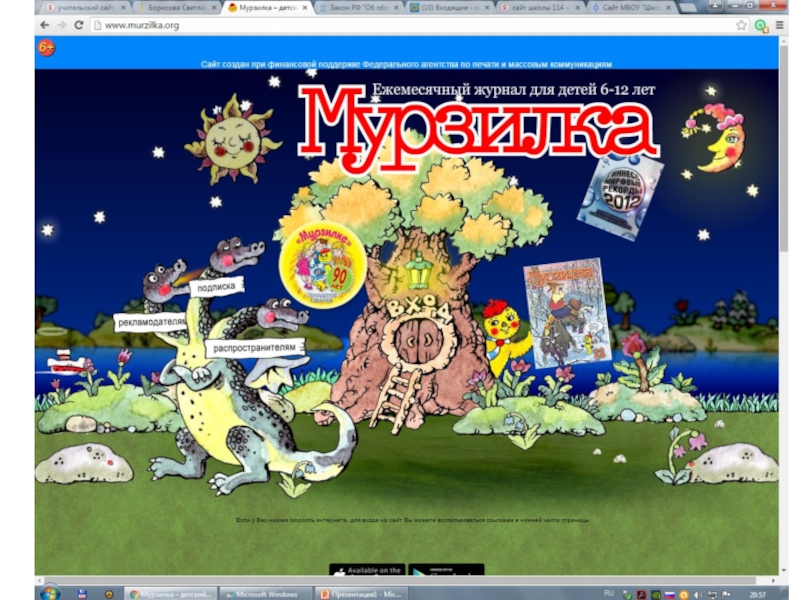This screenshot has height=600, width=800.
Task: Click the low internet speed notice text
Action: tap(412, 520)
